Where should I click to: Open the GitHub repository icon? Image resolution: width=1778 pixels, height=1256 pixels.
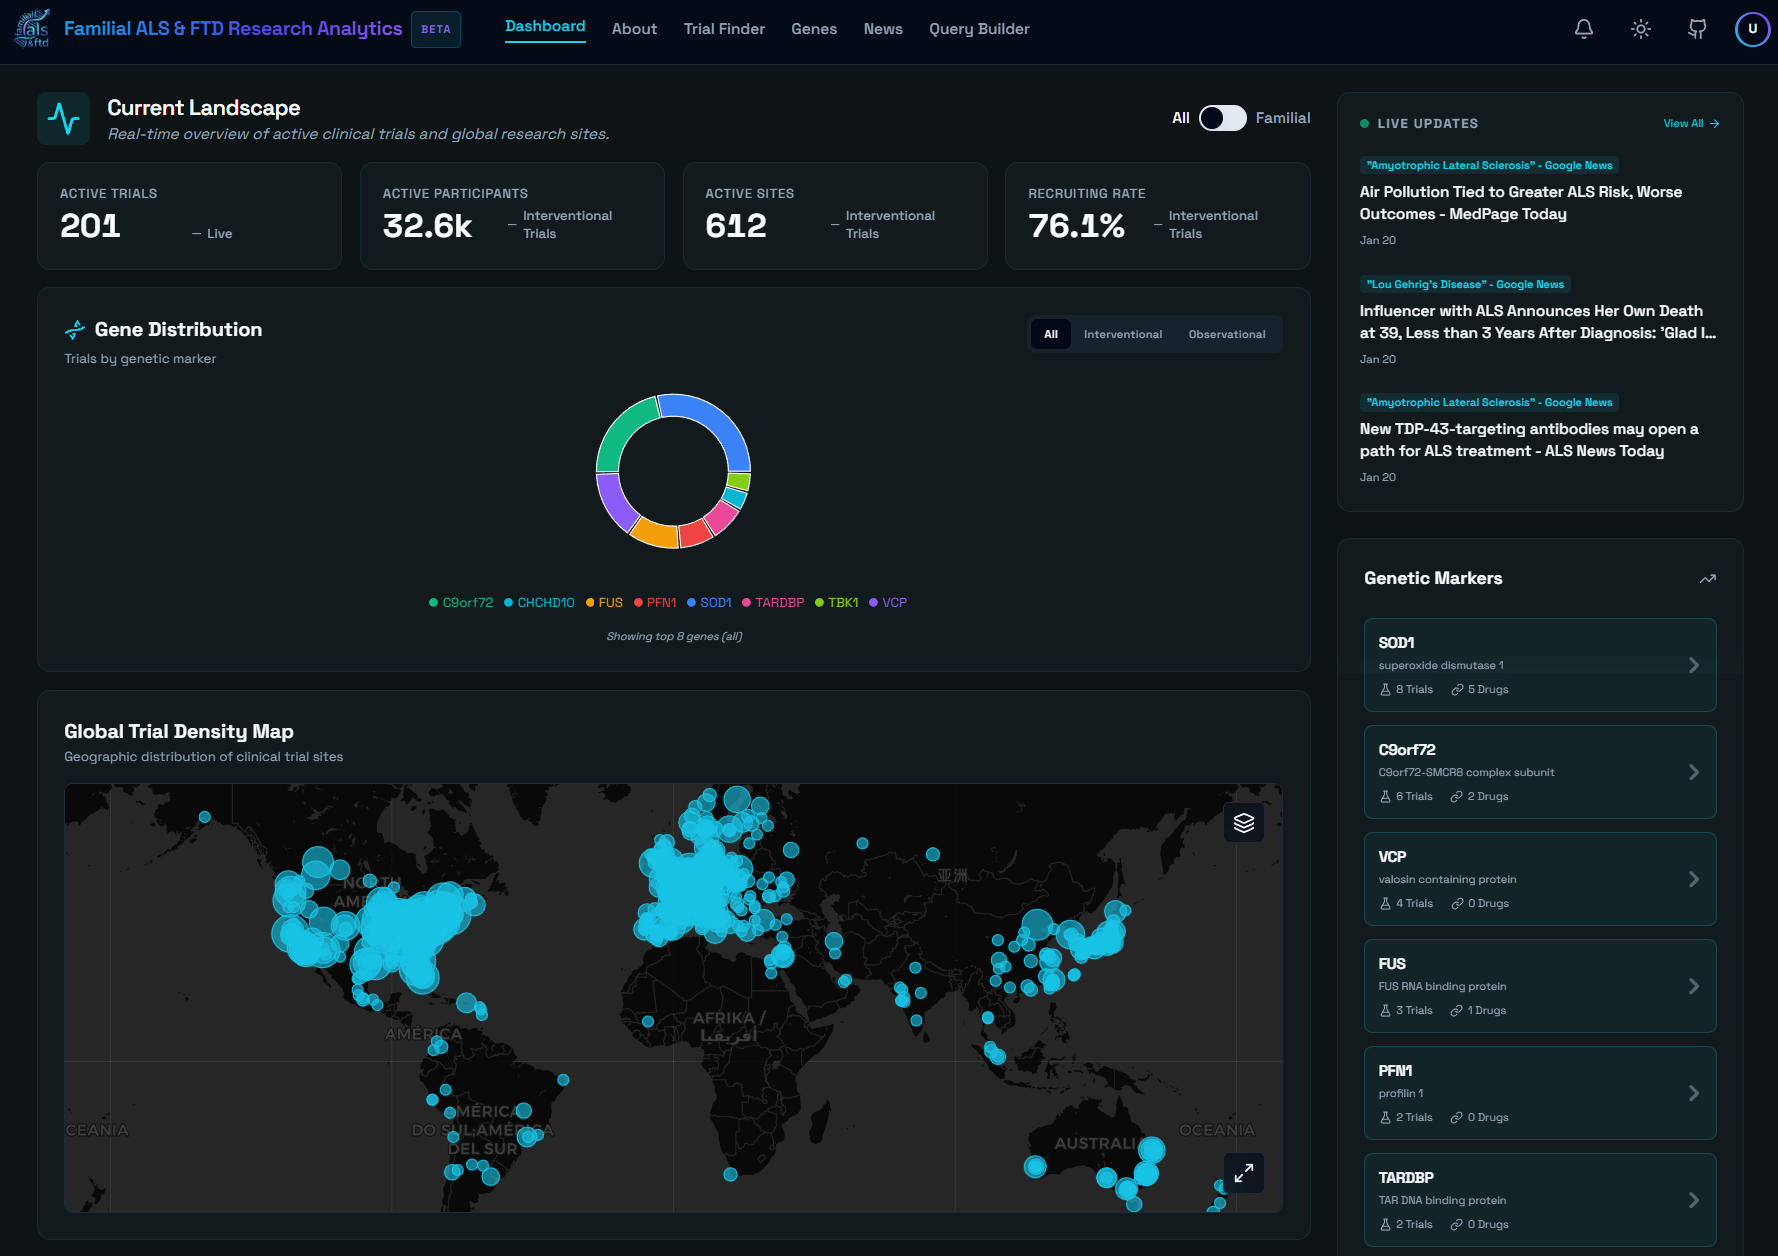click(1697, 29)
